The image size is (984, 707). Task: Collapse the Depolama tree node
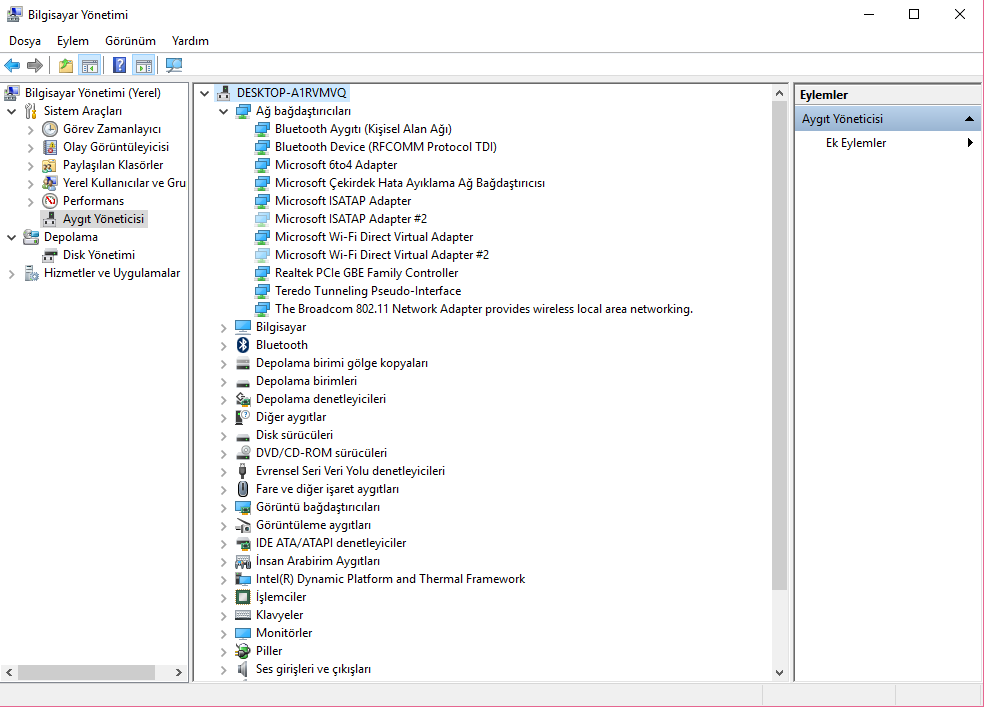point(11,238)
